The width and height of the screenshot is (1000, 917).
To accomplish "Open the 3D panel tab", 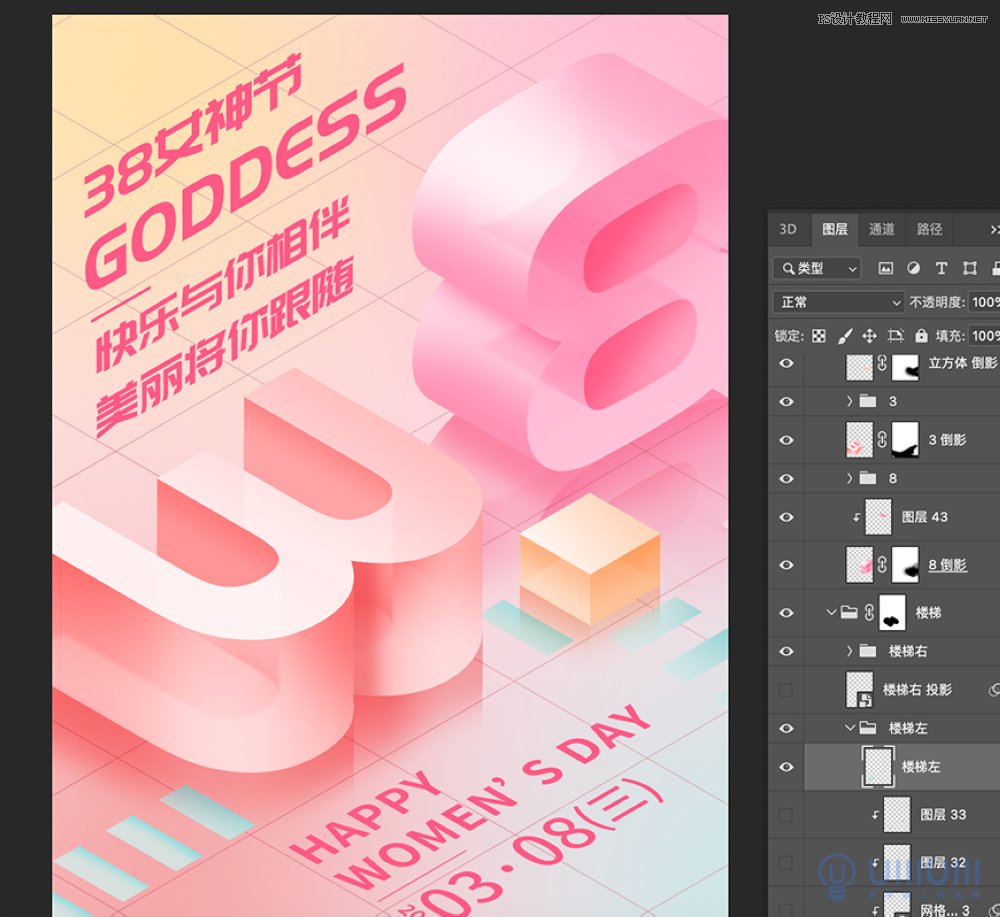I will pos(788,229).
